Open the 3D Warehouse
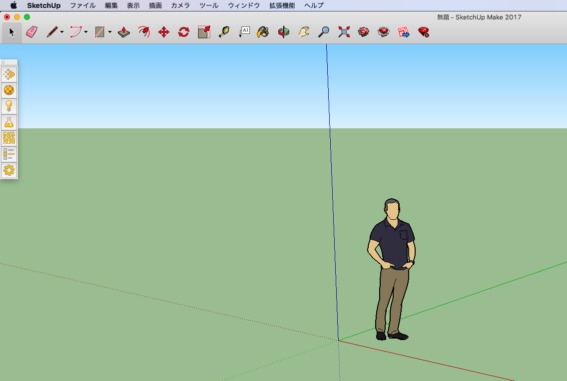 [363, 32]
